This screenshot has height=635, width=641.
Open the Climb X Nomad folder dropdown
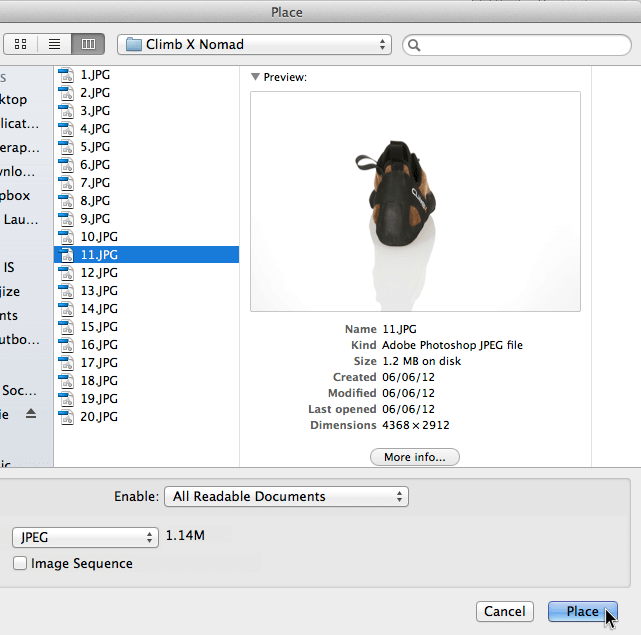254,44
